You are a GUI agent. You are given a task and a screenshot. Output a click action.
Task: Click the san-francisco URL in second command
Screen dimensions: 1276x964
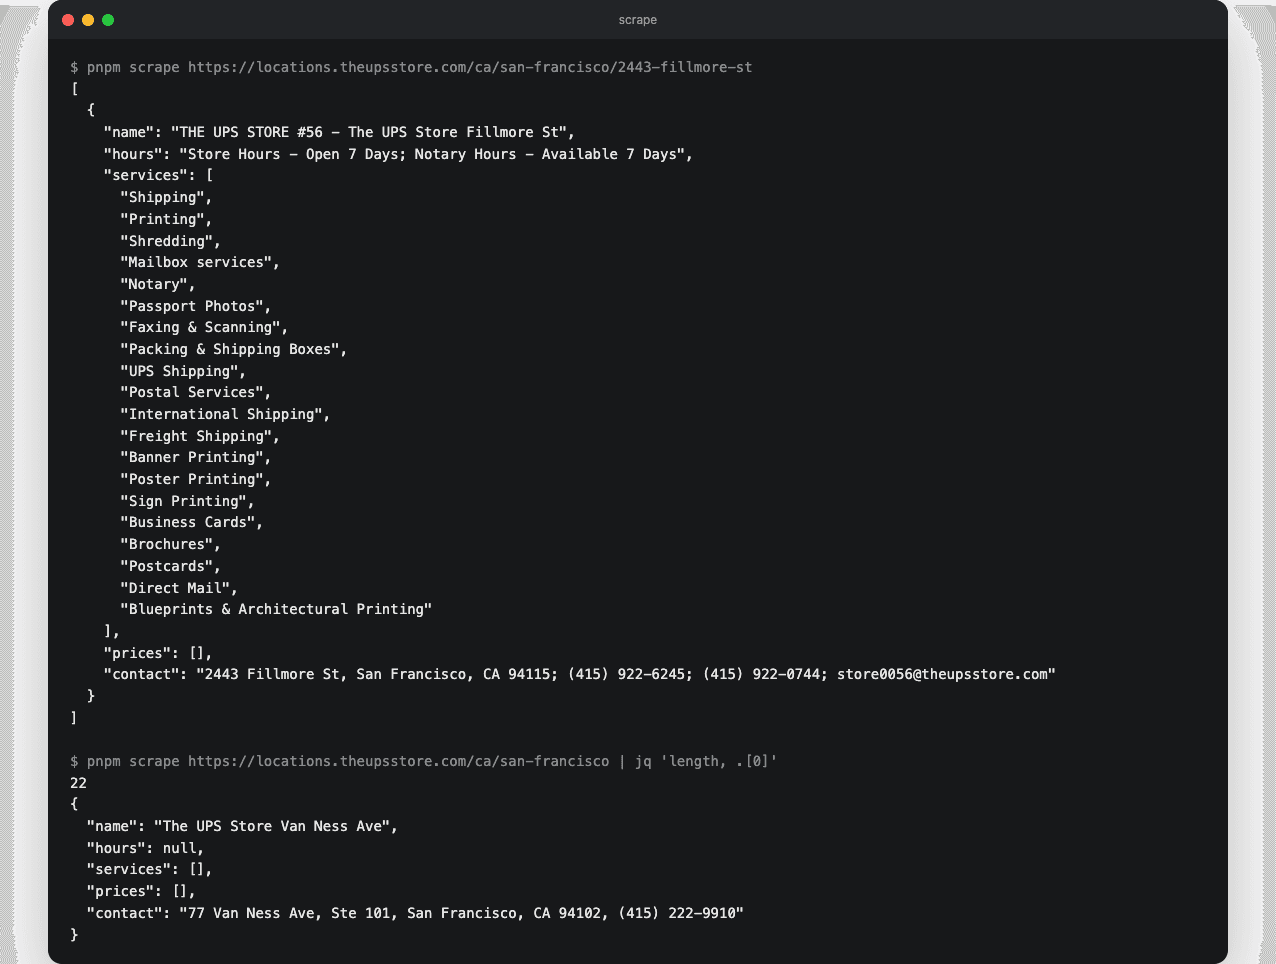[x=398, y=761]
